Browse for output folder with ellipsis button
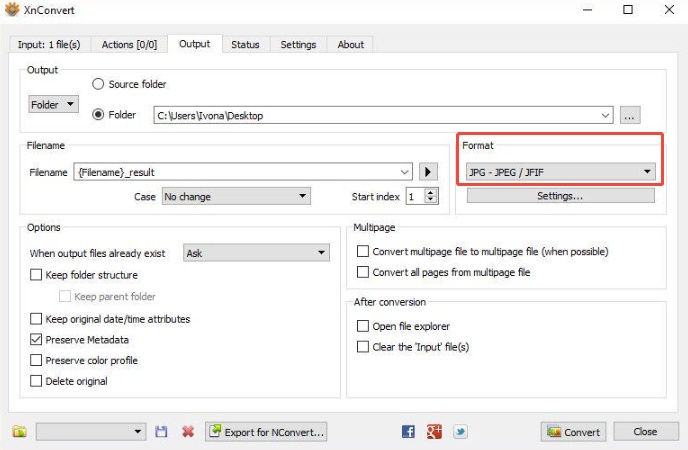This screenshot has height=450, width=688. [630, 115]
